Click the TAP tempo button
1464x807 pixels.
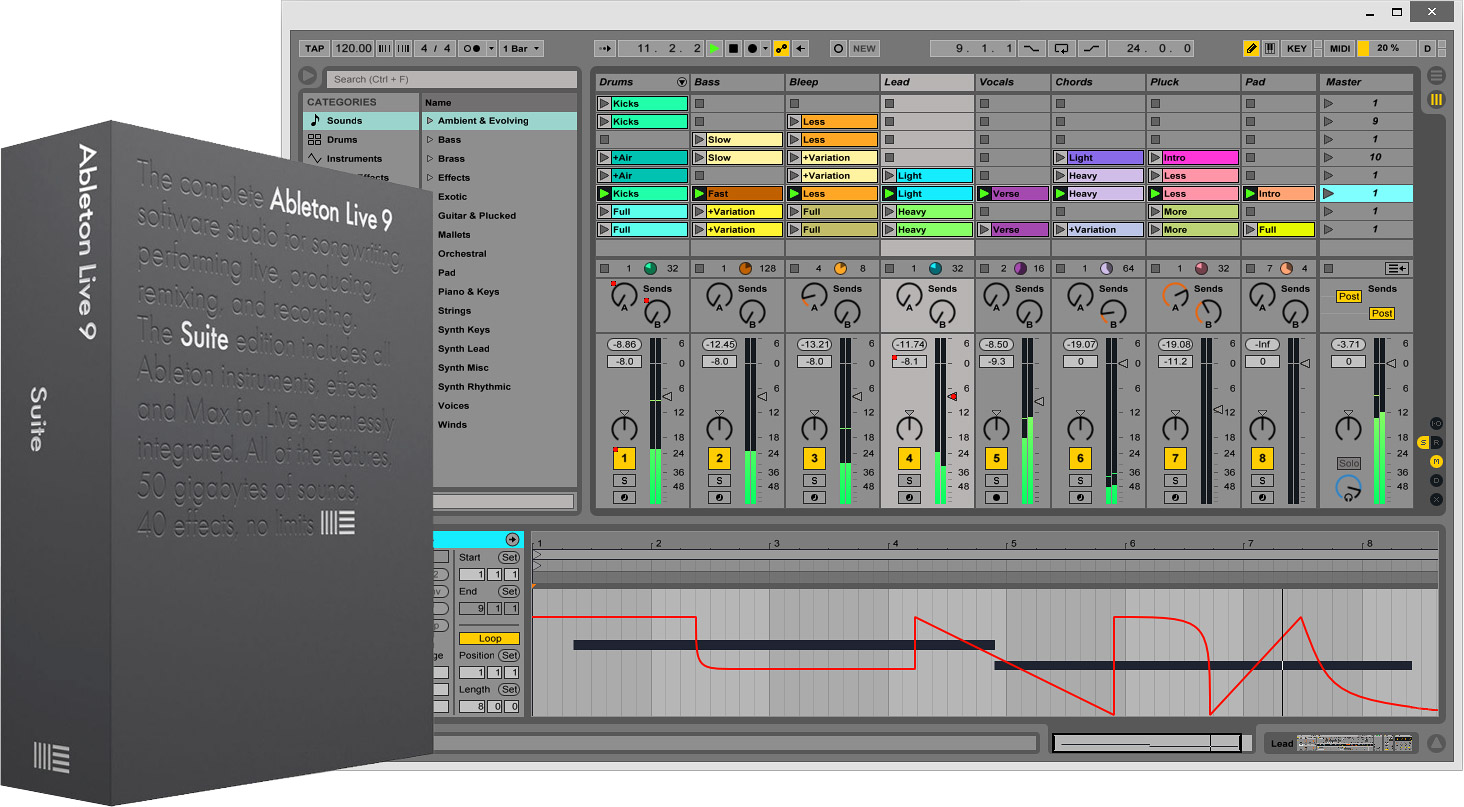click(x=315, y=48)
